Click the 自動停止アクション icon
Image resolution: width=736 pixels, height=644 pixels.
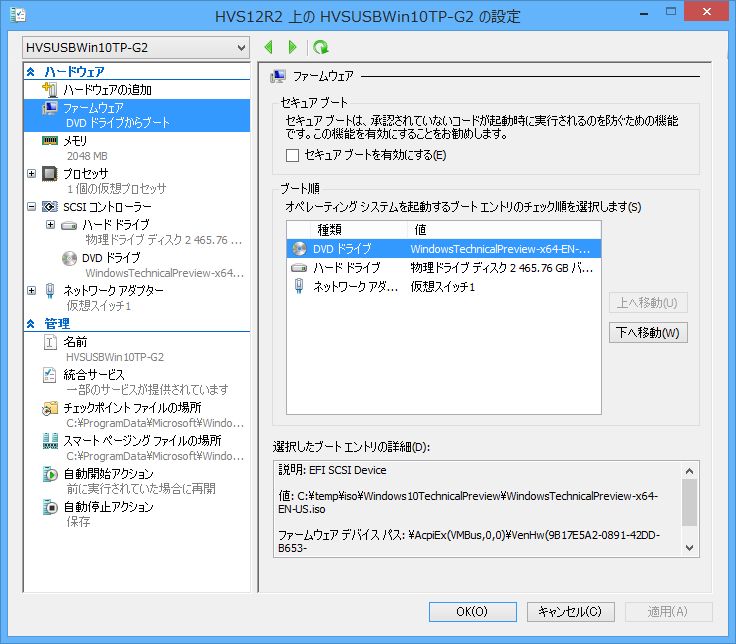(50, 507)
